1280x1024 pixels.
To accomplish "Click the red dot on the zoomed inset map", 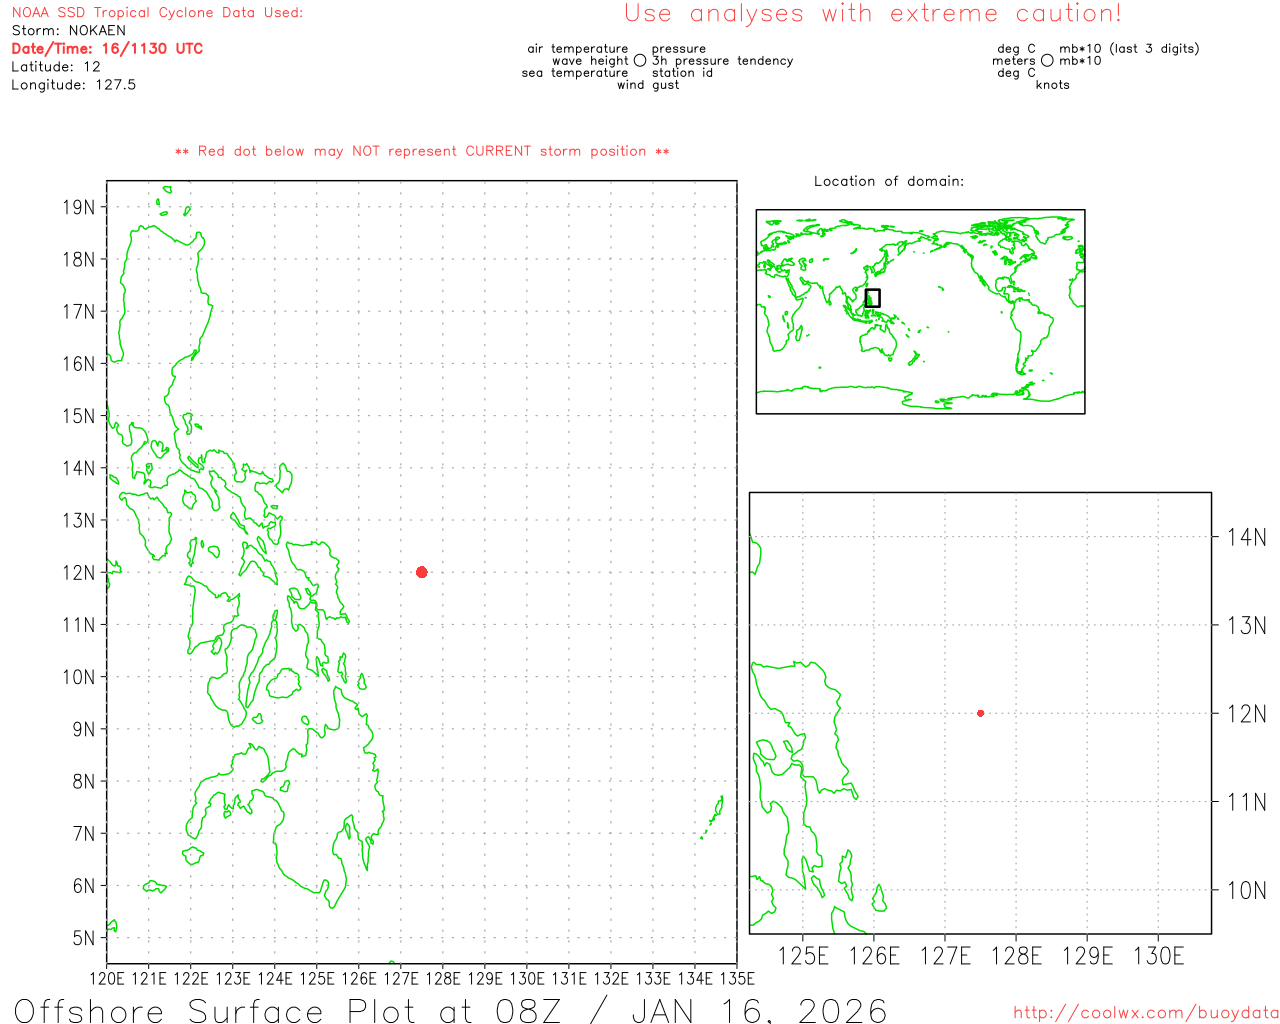I will (x=980, y=713).
